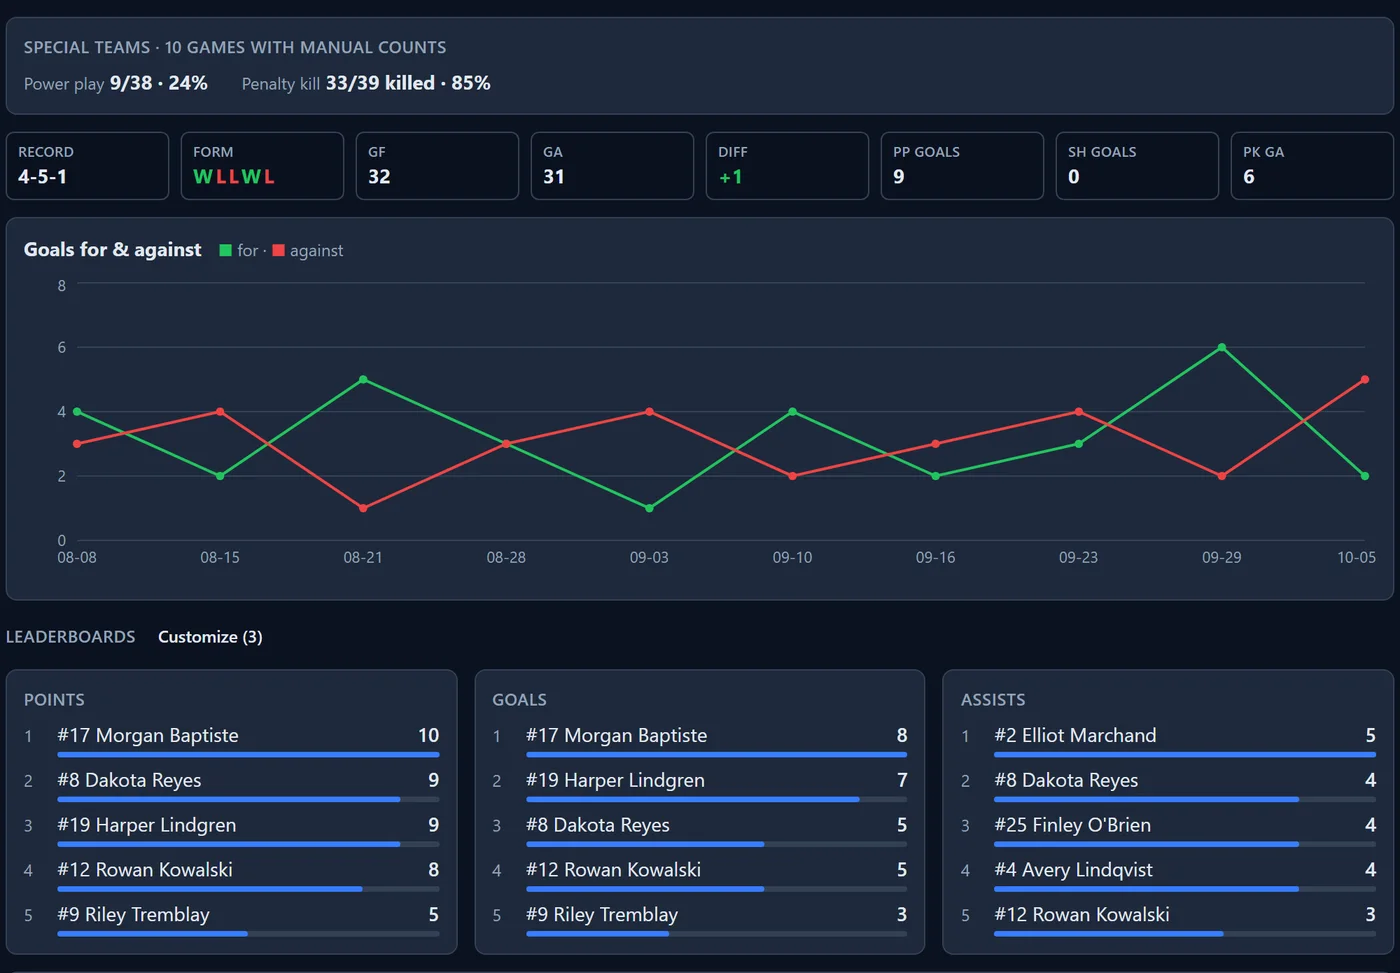Image resolution: width=1400 pixels, height=973 pixels.
Task: Click the red 'against' legend swatch
Action: click(279, 250)
